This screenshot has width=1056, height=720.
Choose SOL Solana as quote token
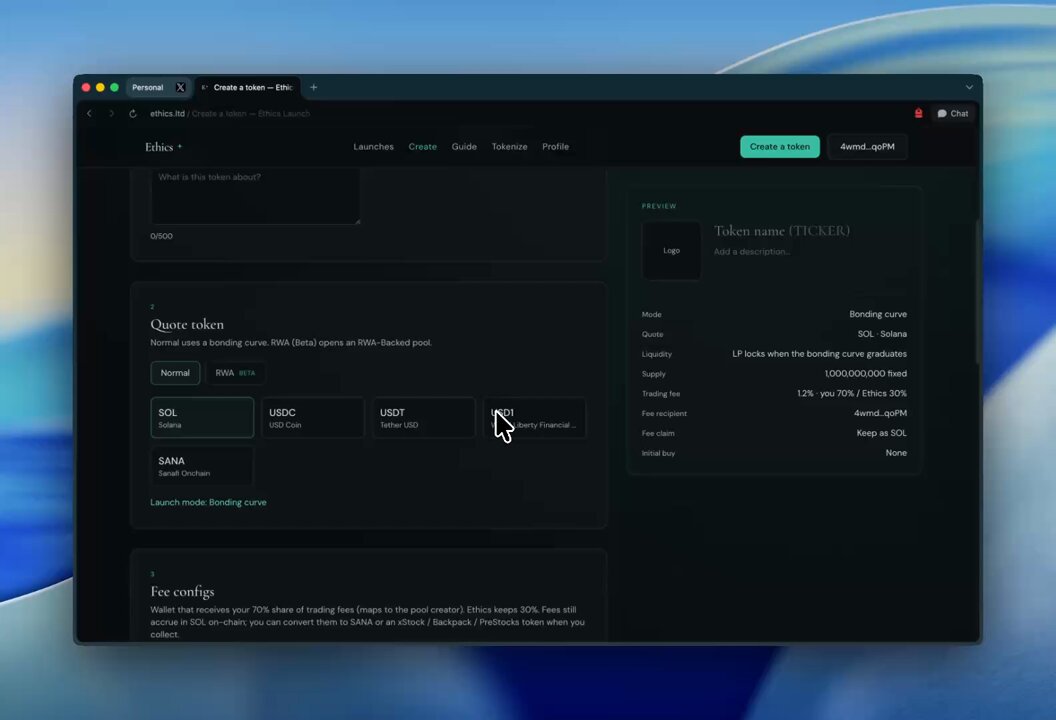click(x=202, y=418)
